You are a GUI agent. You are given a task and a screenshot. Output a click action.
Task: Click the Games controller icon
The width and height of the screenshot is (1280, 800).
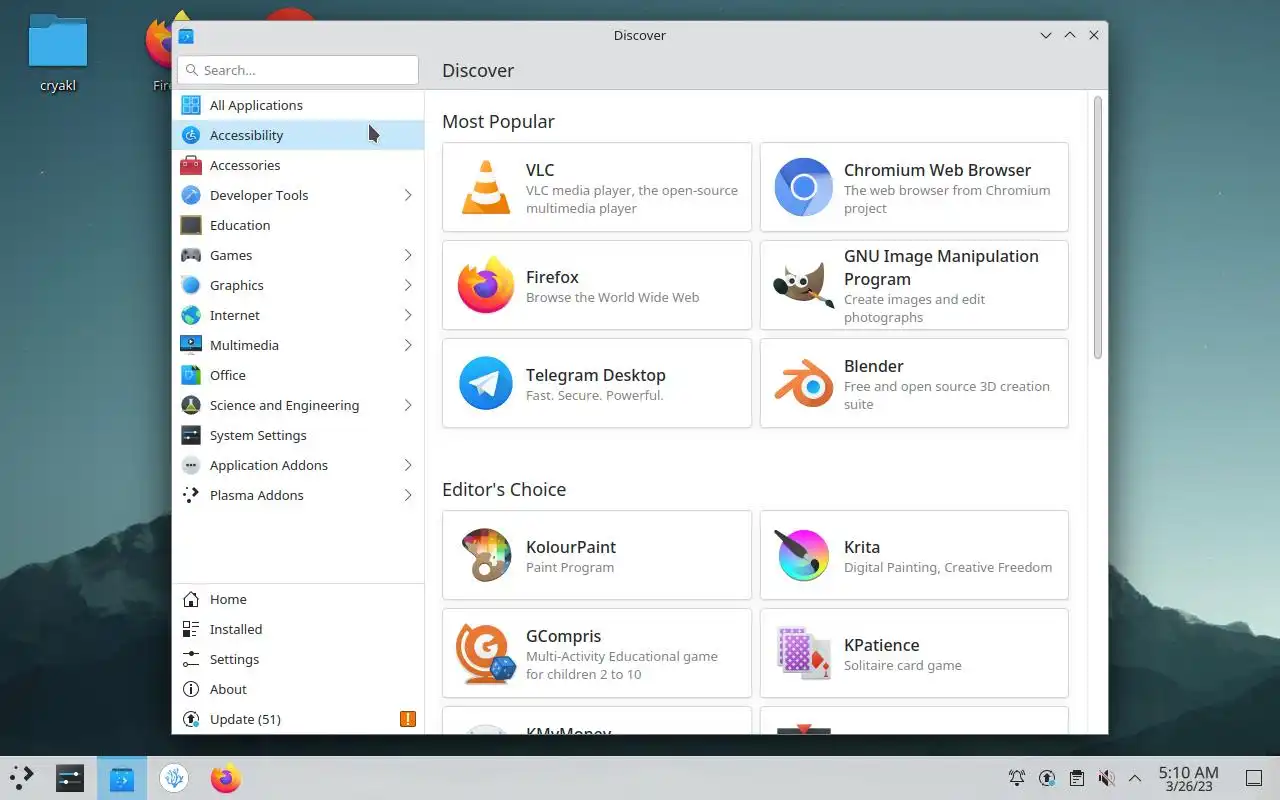tap(190, 255)
